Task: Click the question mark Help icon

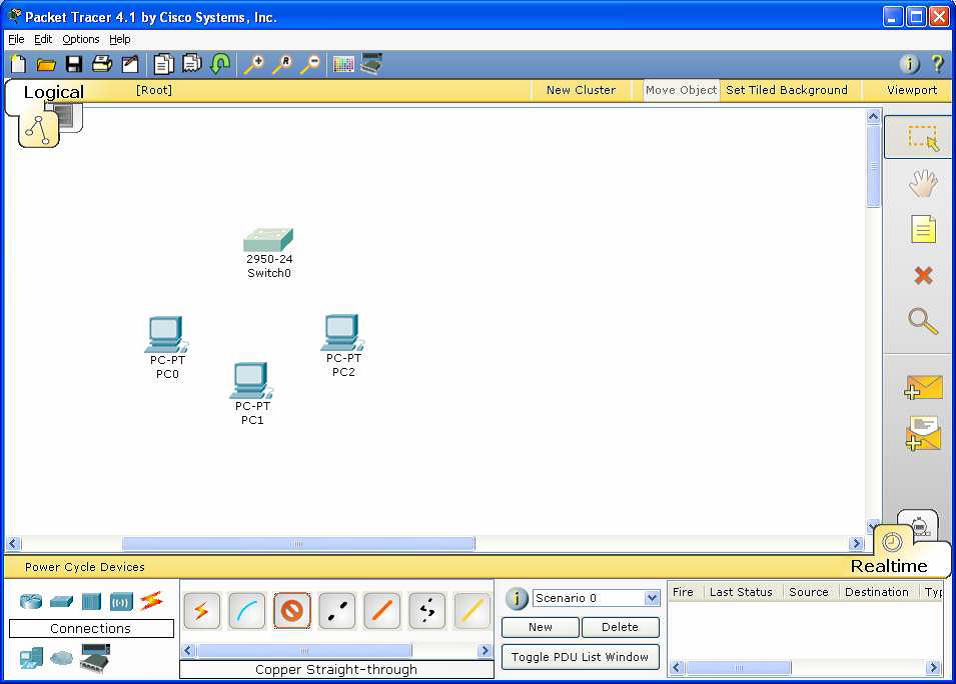Action: click(937, 63)
